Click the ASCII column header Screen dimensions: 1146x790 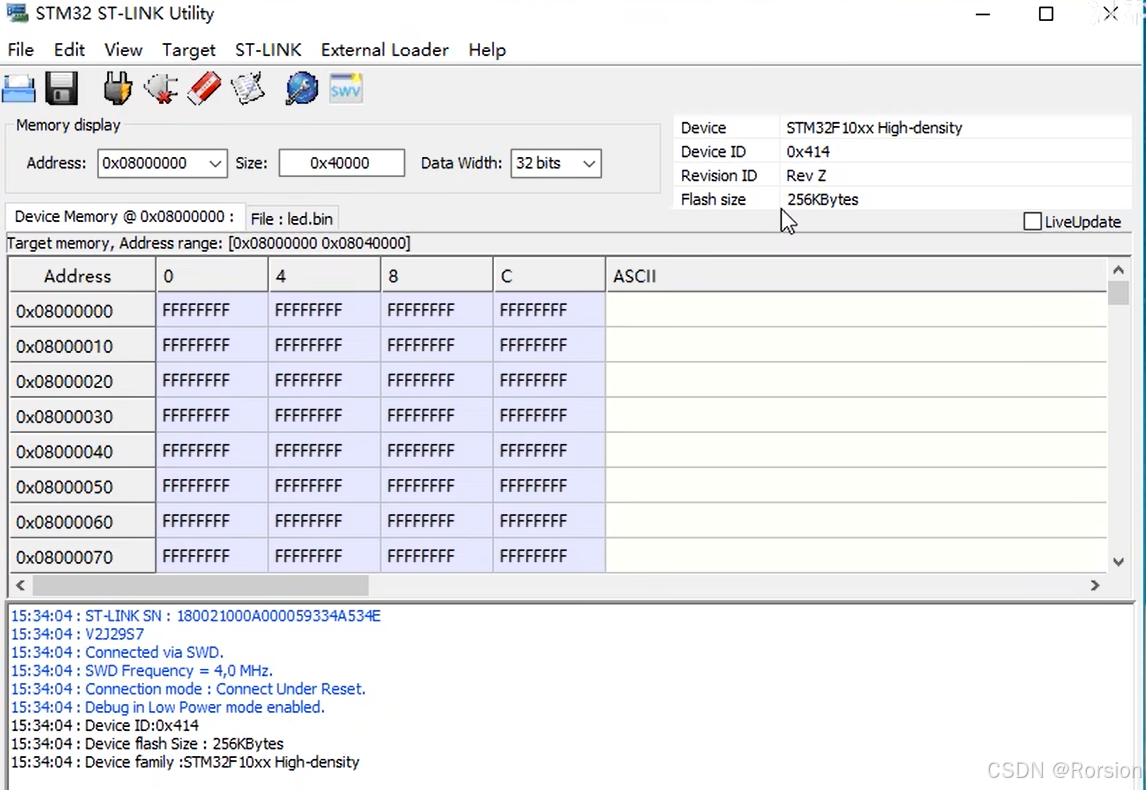pos(856,276)
